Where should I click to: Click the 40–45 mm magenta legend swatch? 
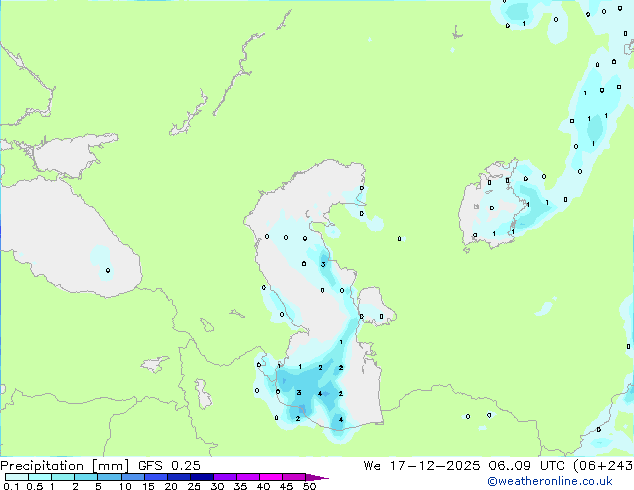271,477
